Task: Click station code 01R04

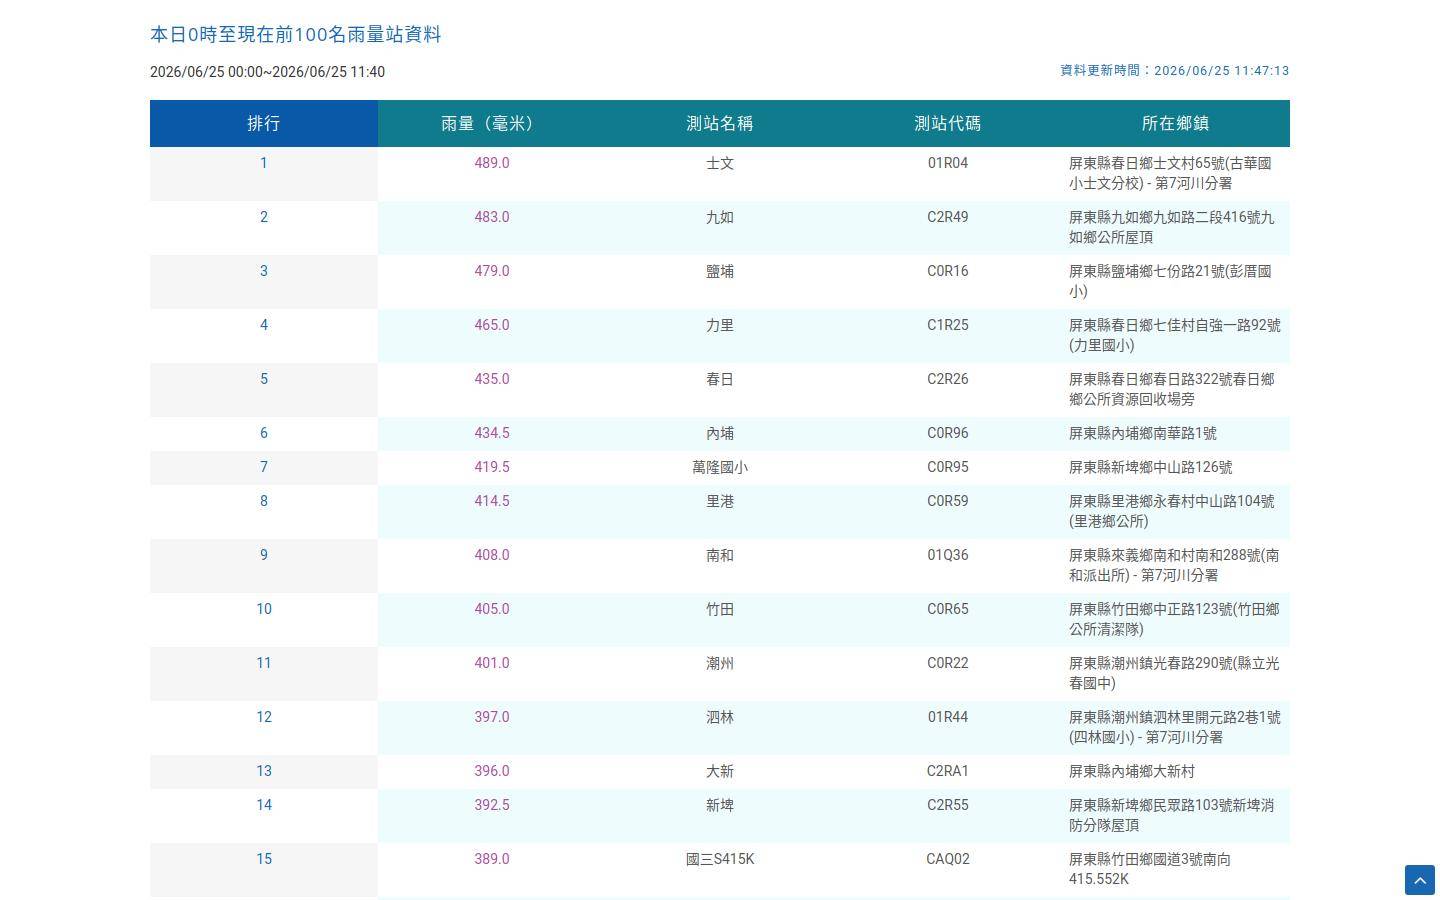Action: click(948, 163)
